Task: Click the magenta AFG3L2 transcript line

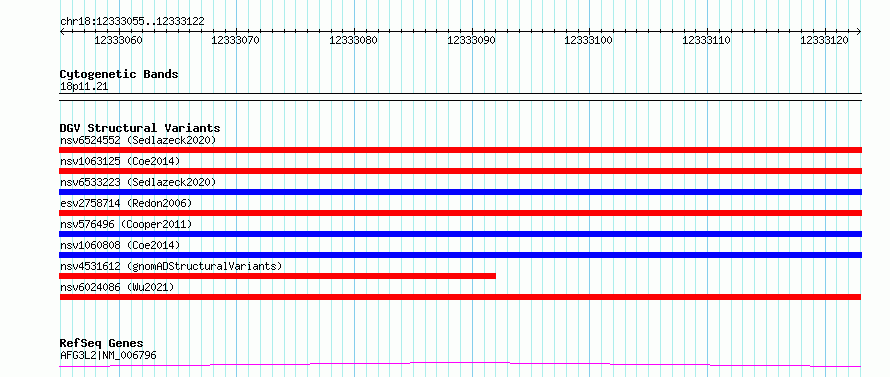Action: (460, 365)
